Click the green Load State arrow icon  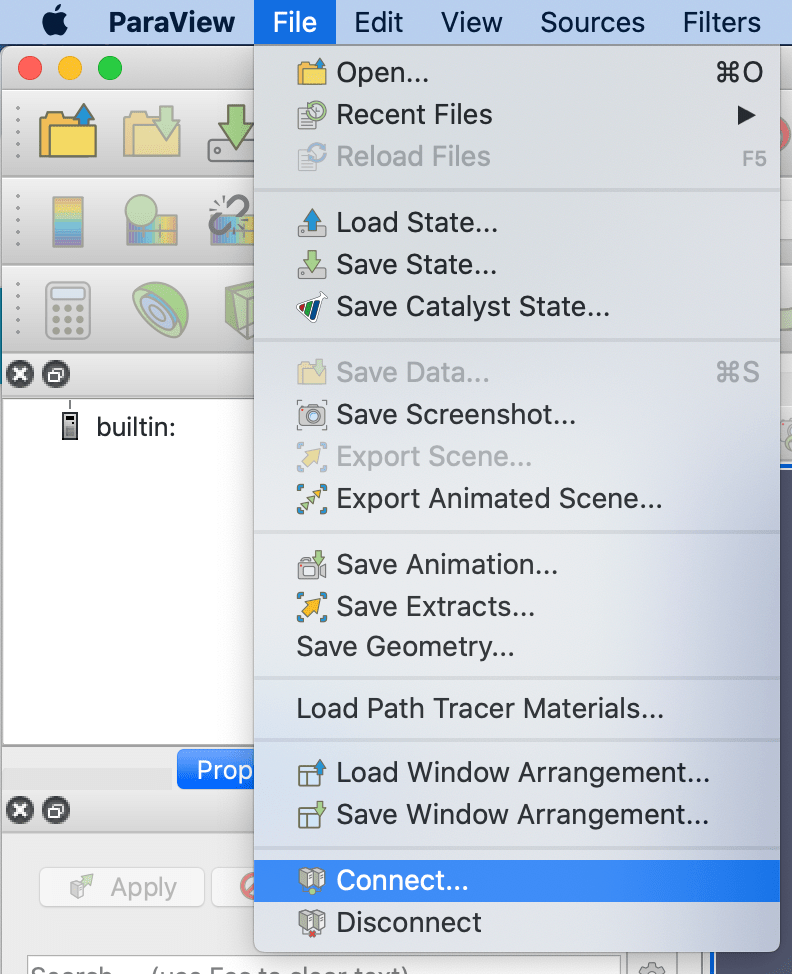[x=235, y=128]
